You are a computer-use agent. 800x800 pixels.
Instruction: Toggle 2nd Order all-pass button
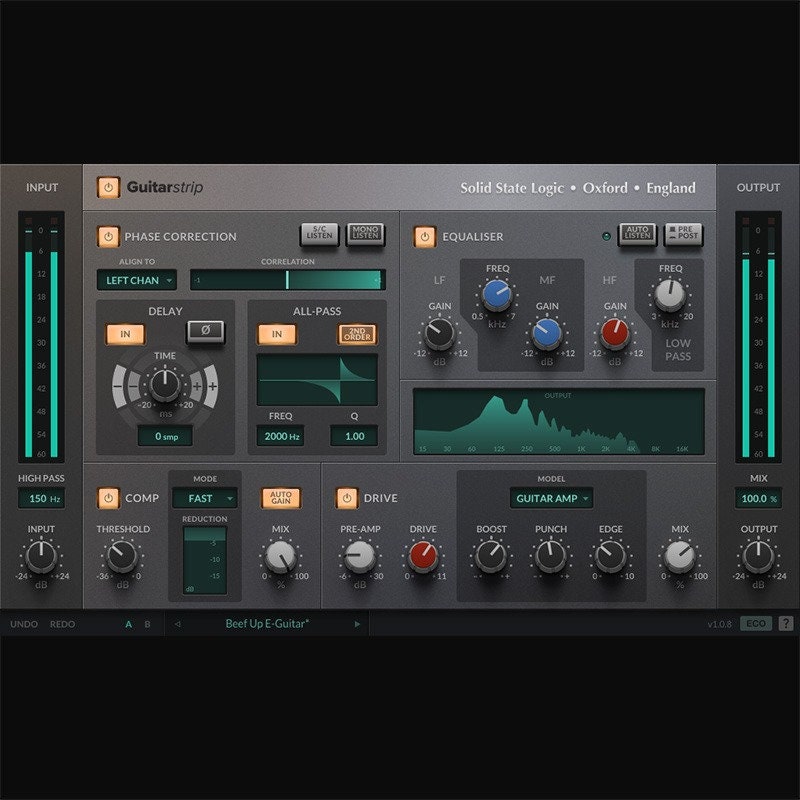[x=357, y=334]
